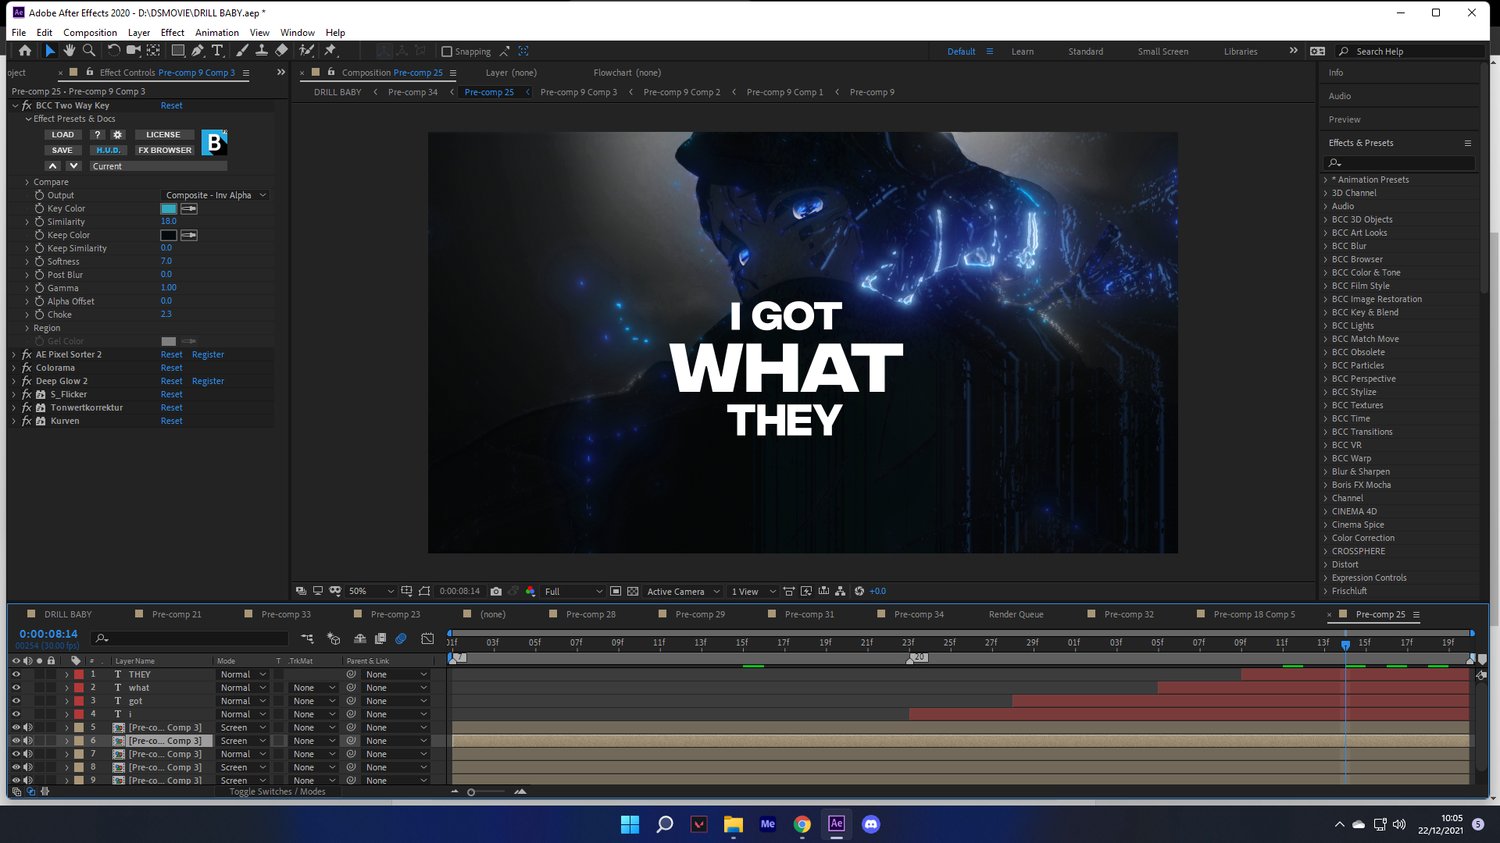1500x843 pixels.
Task: Toggle visibility of layer 5
Action: [x=16, y=727]
